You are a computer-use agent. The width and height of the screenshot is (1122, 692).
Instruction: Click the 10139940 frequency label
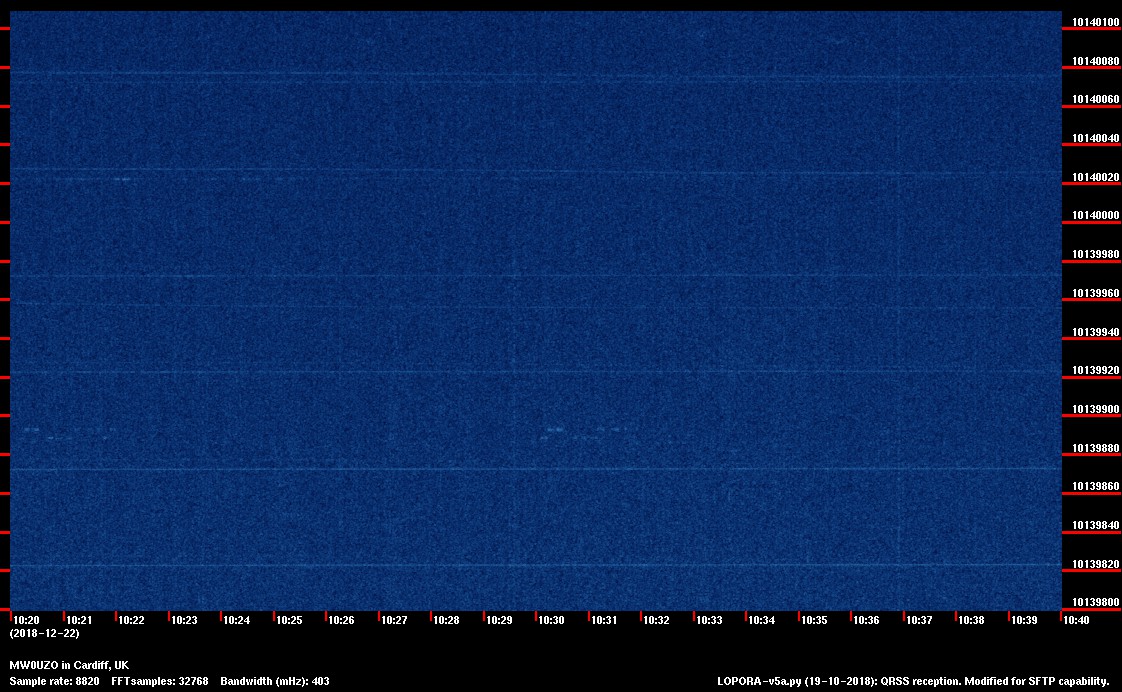[1095, 332]
